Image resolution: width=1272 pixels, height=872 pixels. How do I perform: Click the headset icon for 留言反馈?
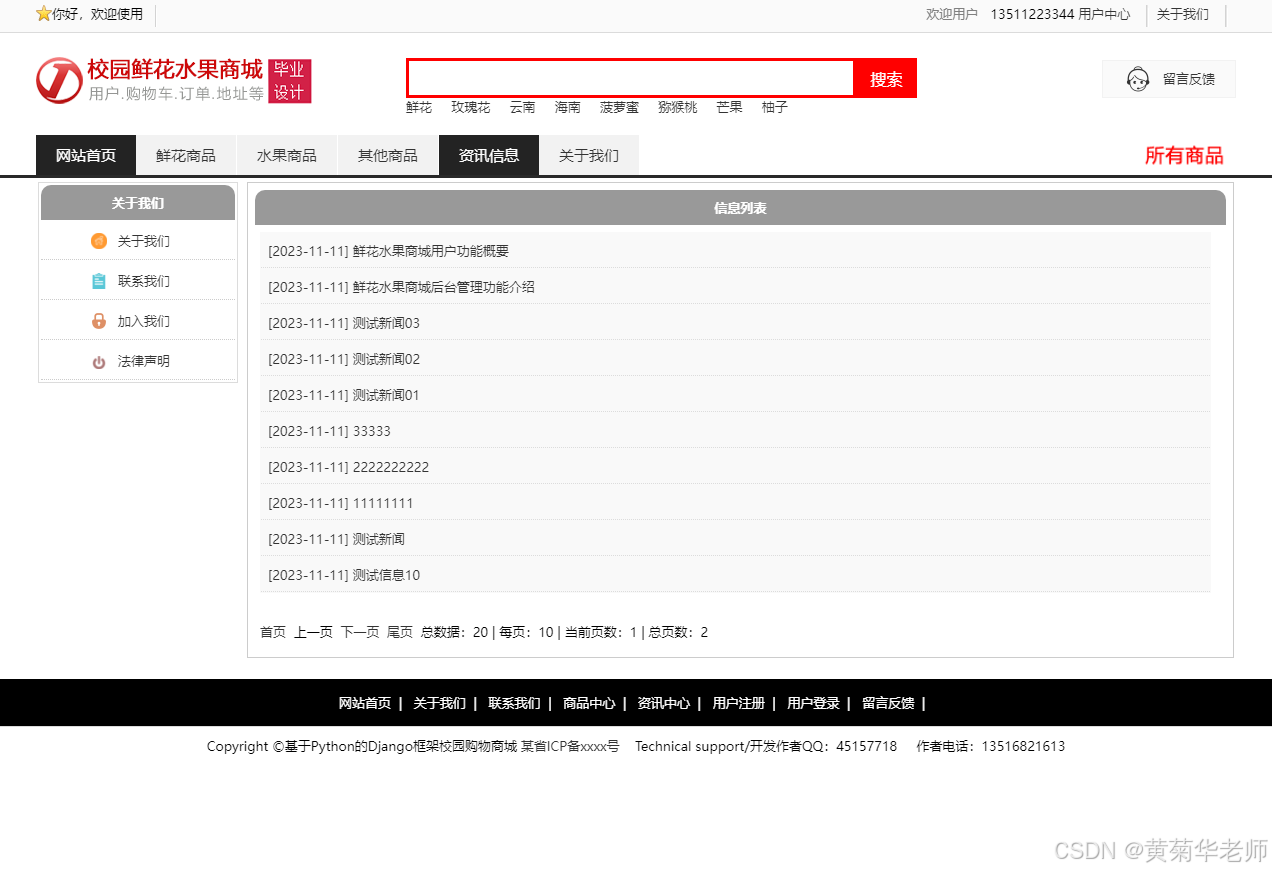coord(1138,79)
